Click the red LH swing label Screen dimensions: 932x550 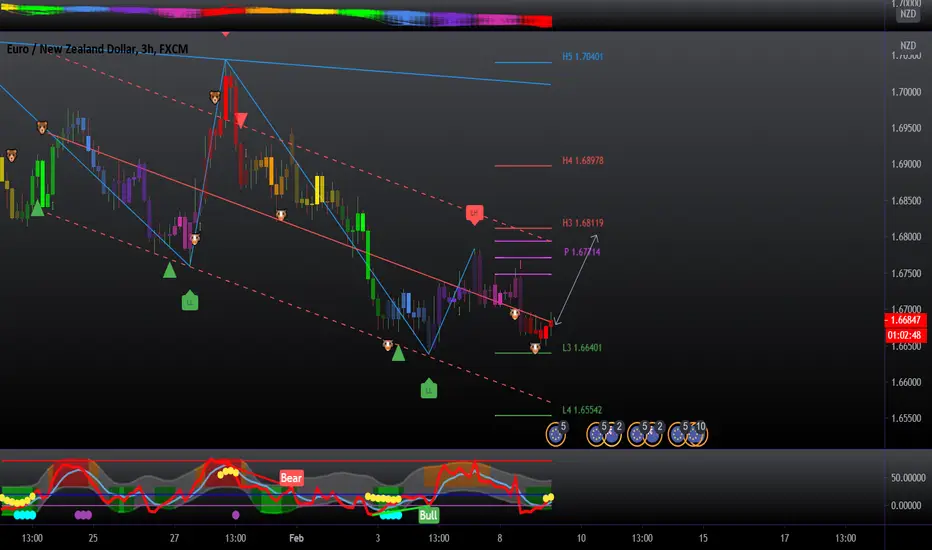474,214
